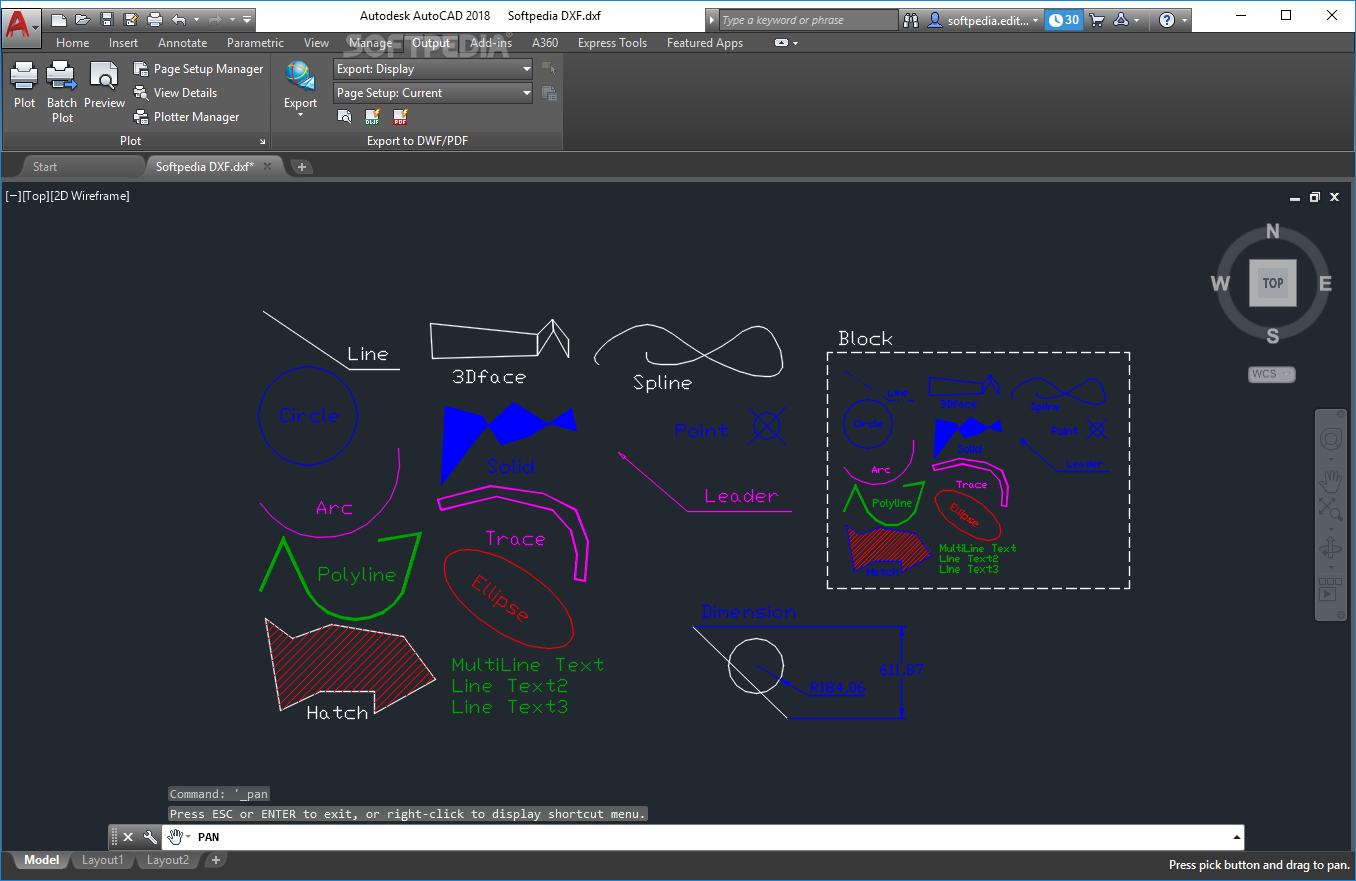Toggle the WCS coordinate system badge
Viewport: 1356px width, 881px height.
[1272, 374]
